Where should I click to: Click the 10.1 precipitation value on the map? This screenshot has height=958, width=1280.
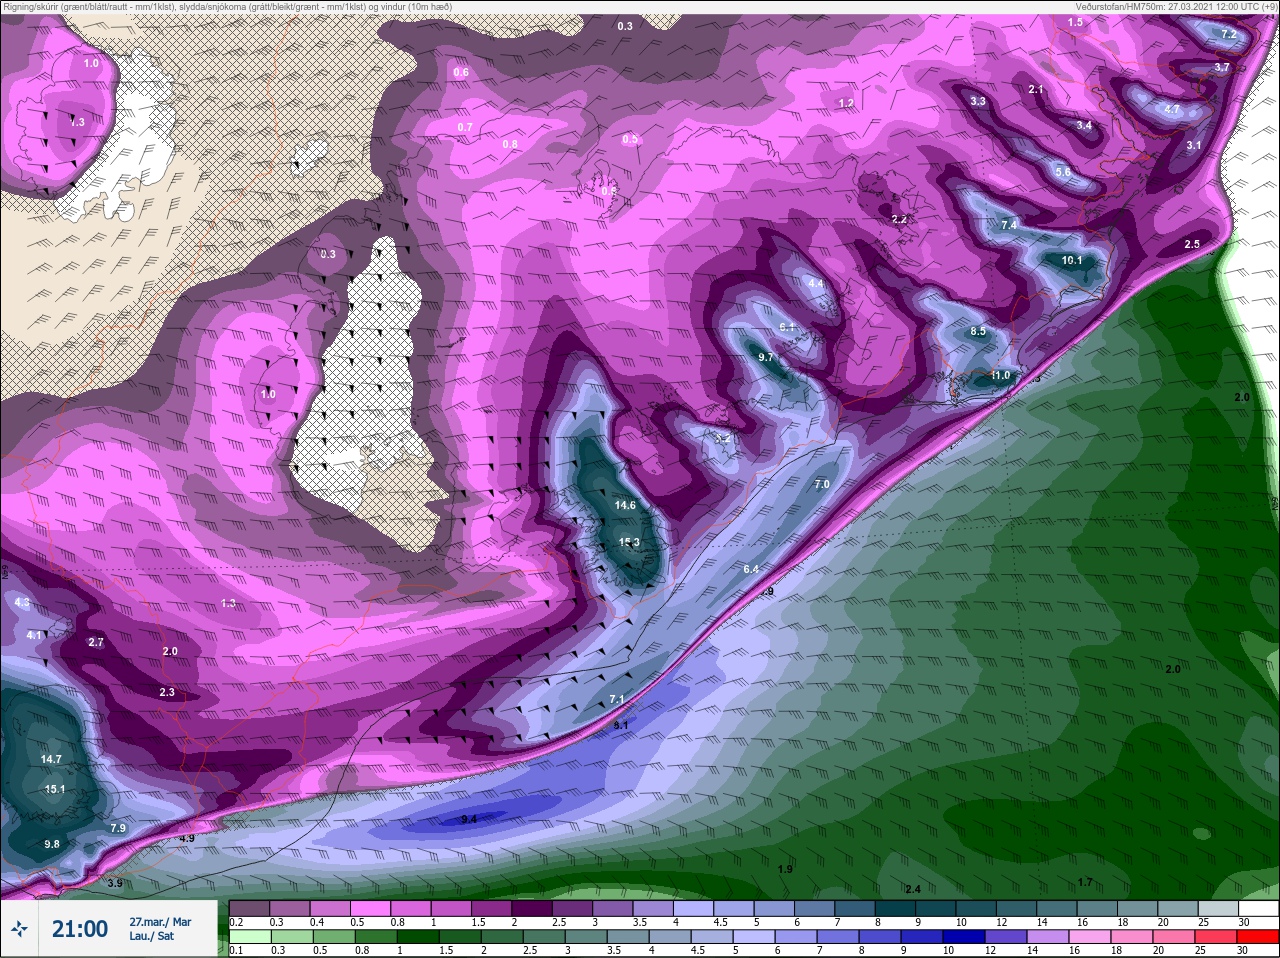[x=1072, y=260]
